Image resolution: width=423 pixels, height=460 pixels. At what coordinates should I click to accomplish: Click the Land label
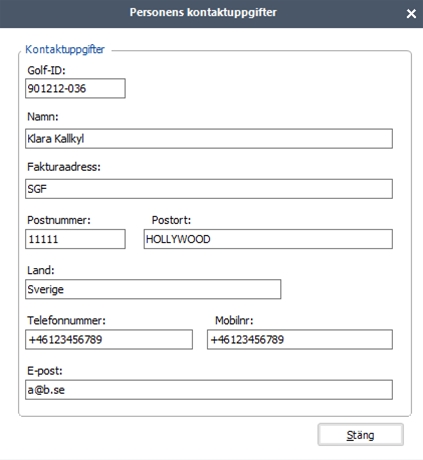(x=41, y=270)
